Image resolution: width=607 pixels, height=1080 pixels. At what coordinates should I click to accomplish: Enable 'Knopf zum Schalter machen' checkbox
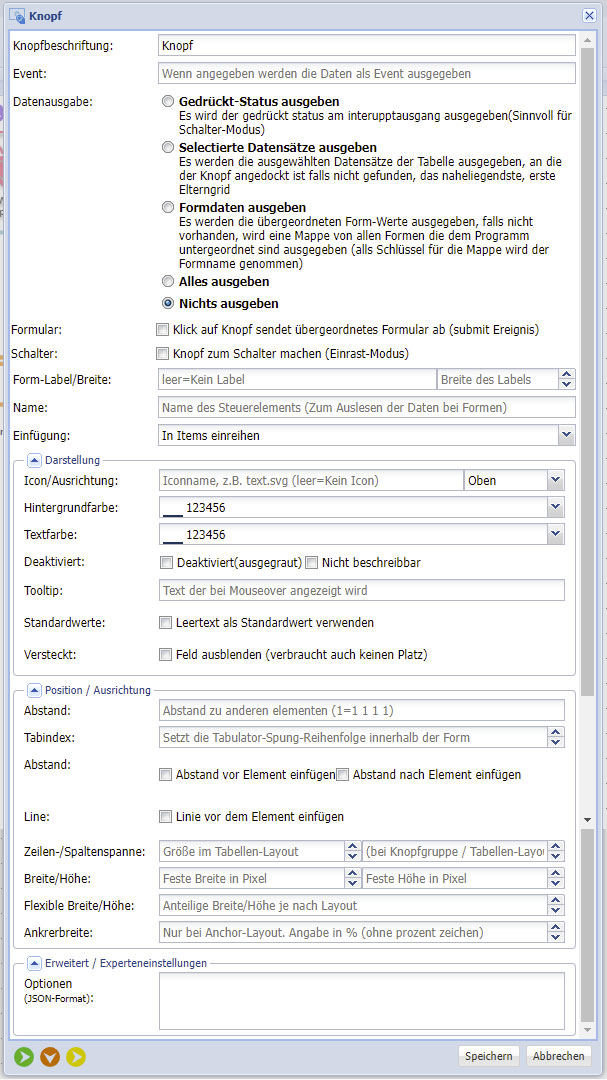(x=163, y=353)
